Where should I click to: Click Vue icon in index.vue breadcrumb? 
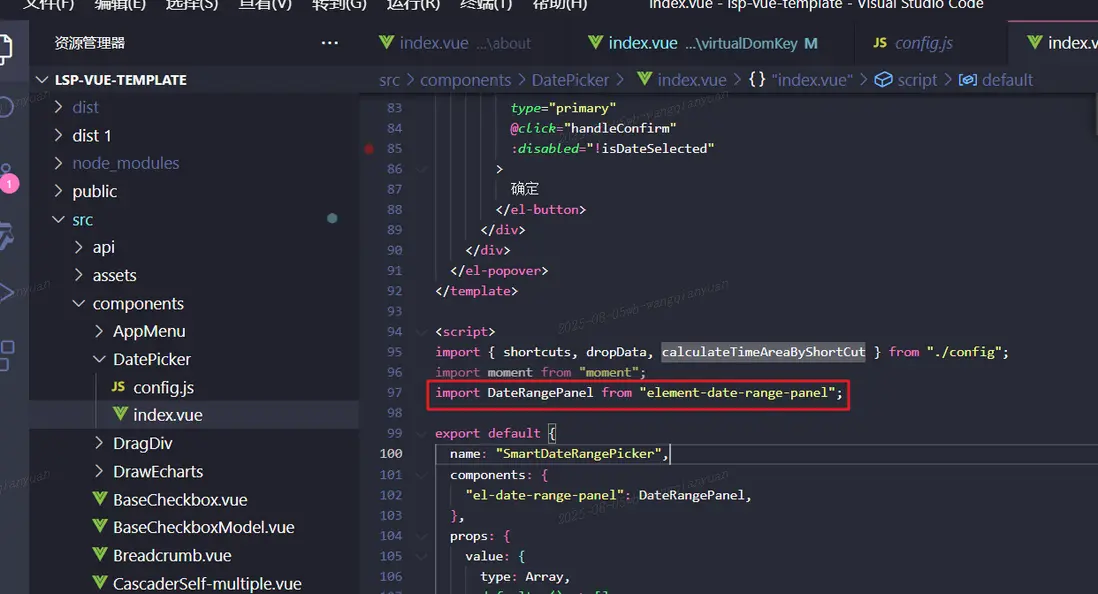(x=644, y=79)
